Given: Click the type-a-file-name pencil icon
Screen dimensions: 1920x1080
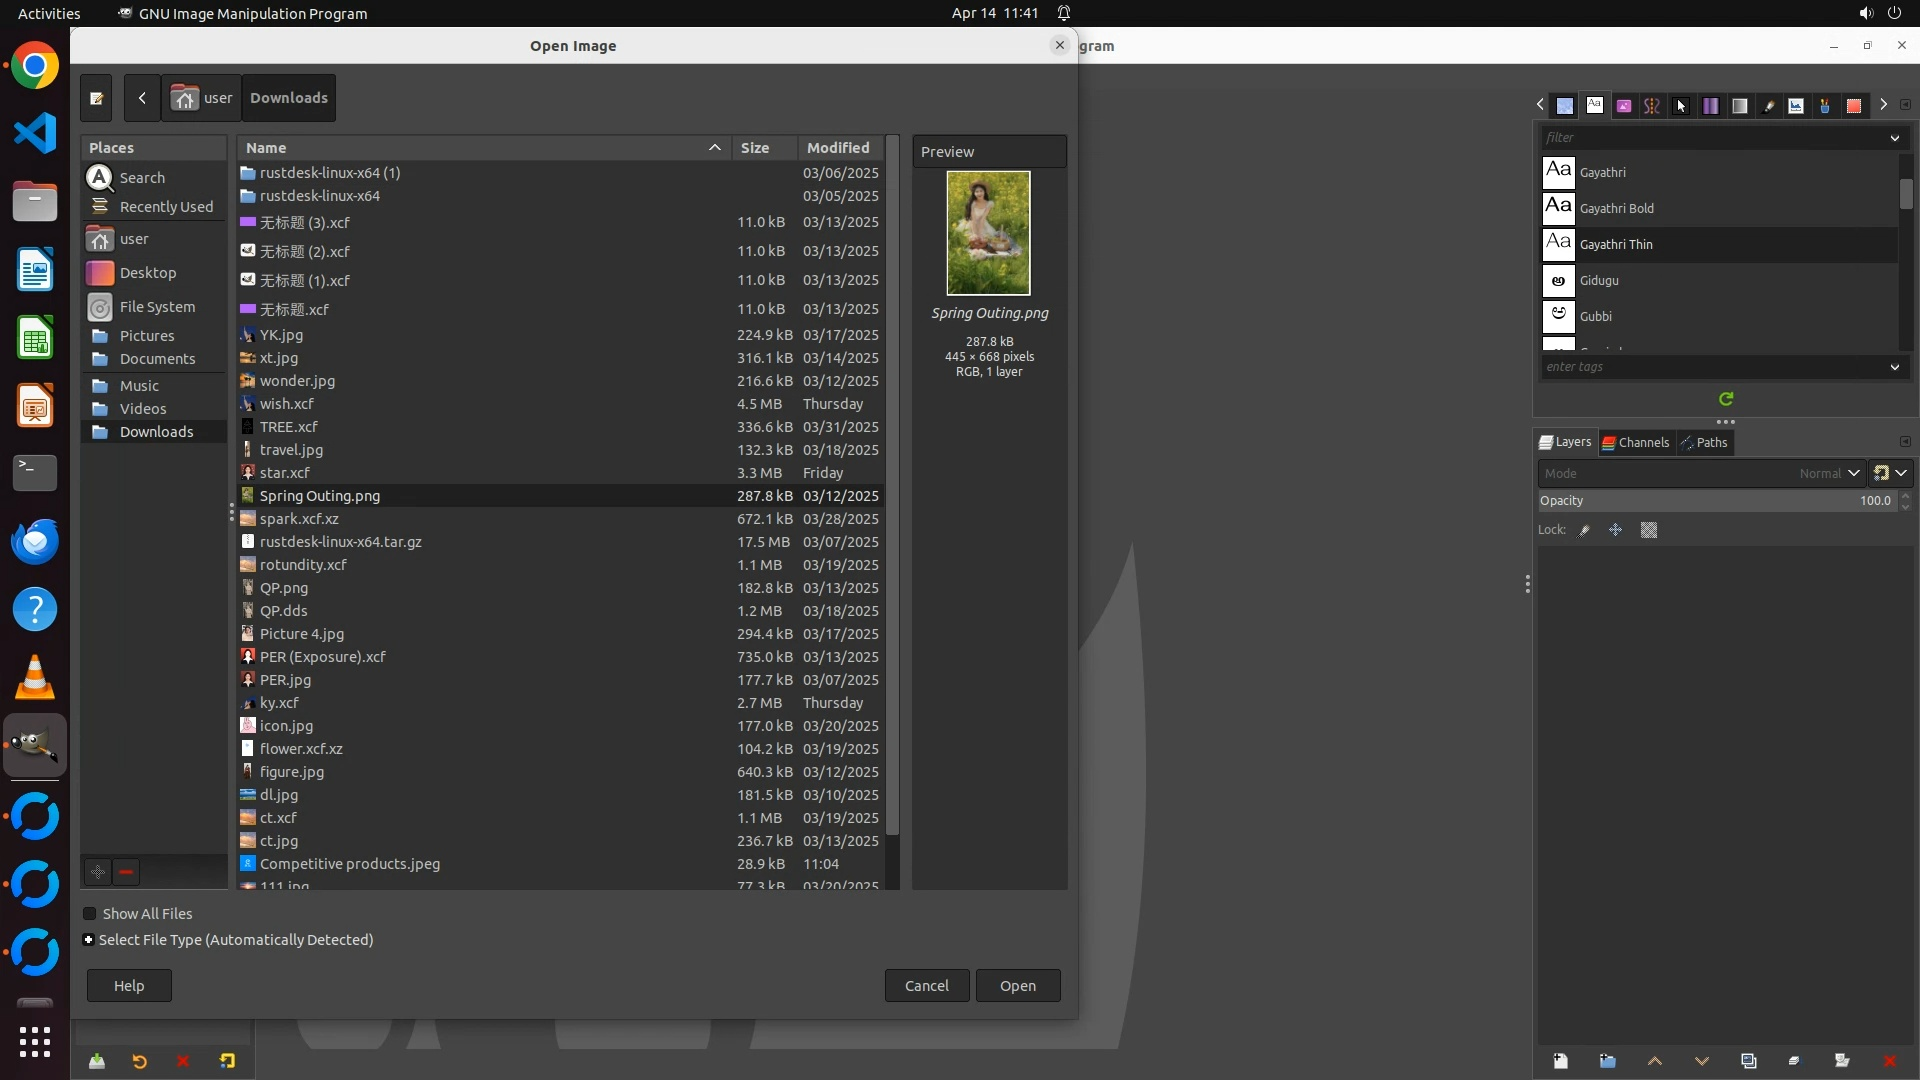Looking at the screenshot, I should (96, 98).
